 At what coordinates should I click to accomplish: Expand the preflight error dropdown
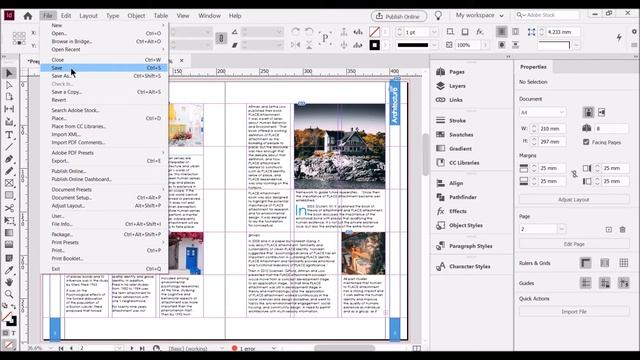(274, 349)
